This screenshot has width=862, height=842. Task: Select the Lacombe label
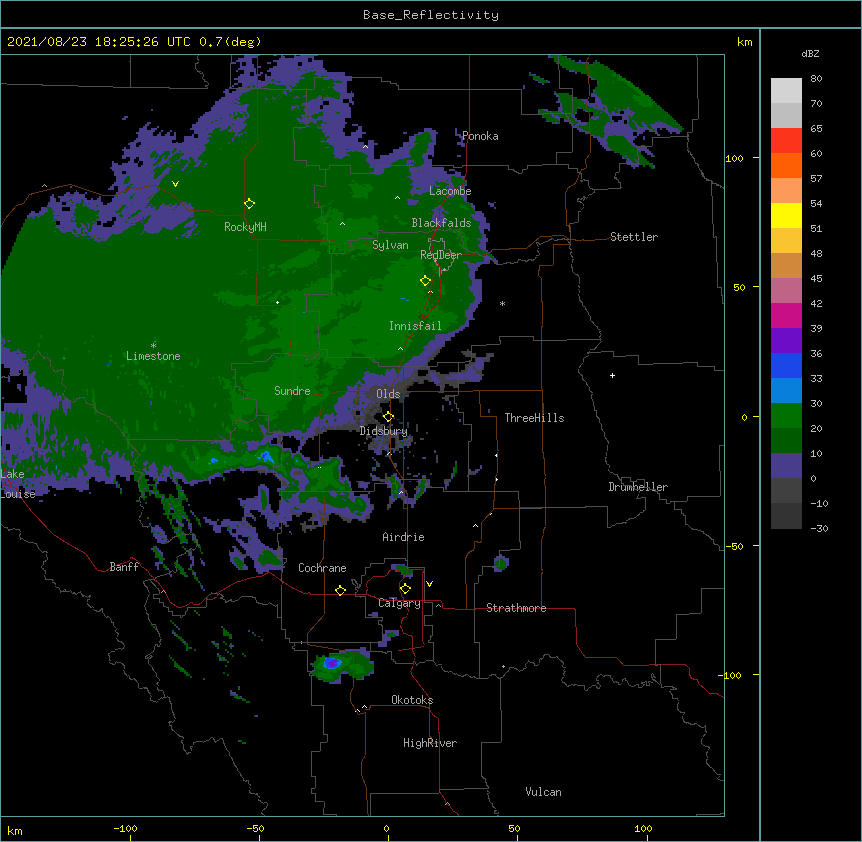click(x=450, y=191)
